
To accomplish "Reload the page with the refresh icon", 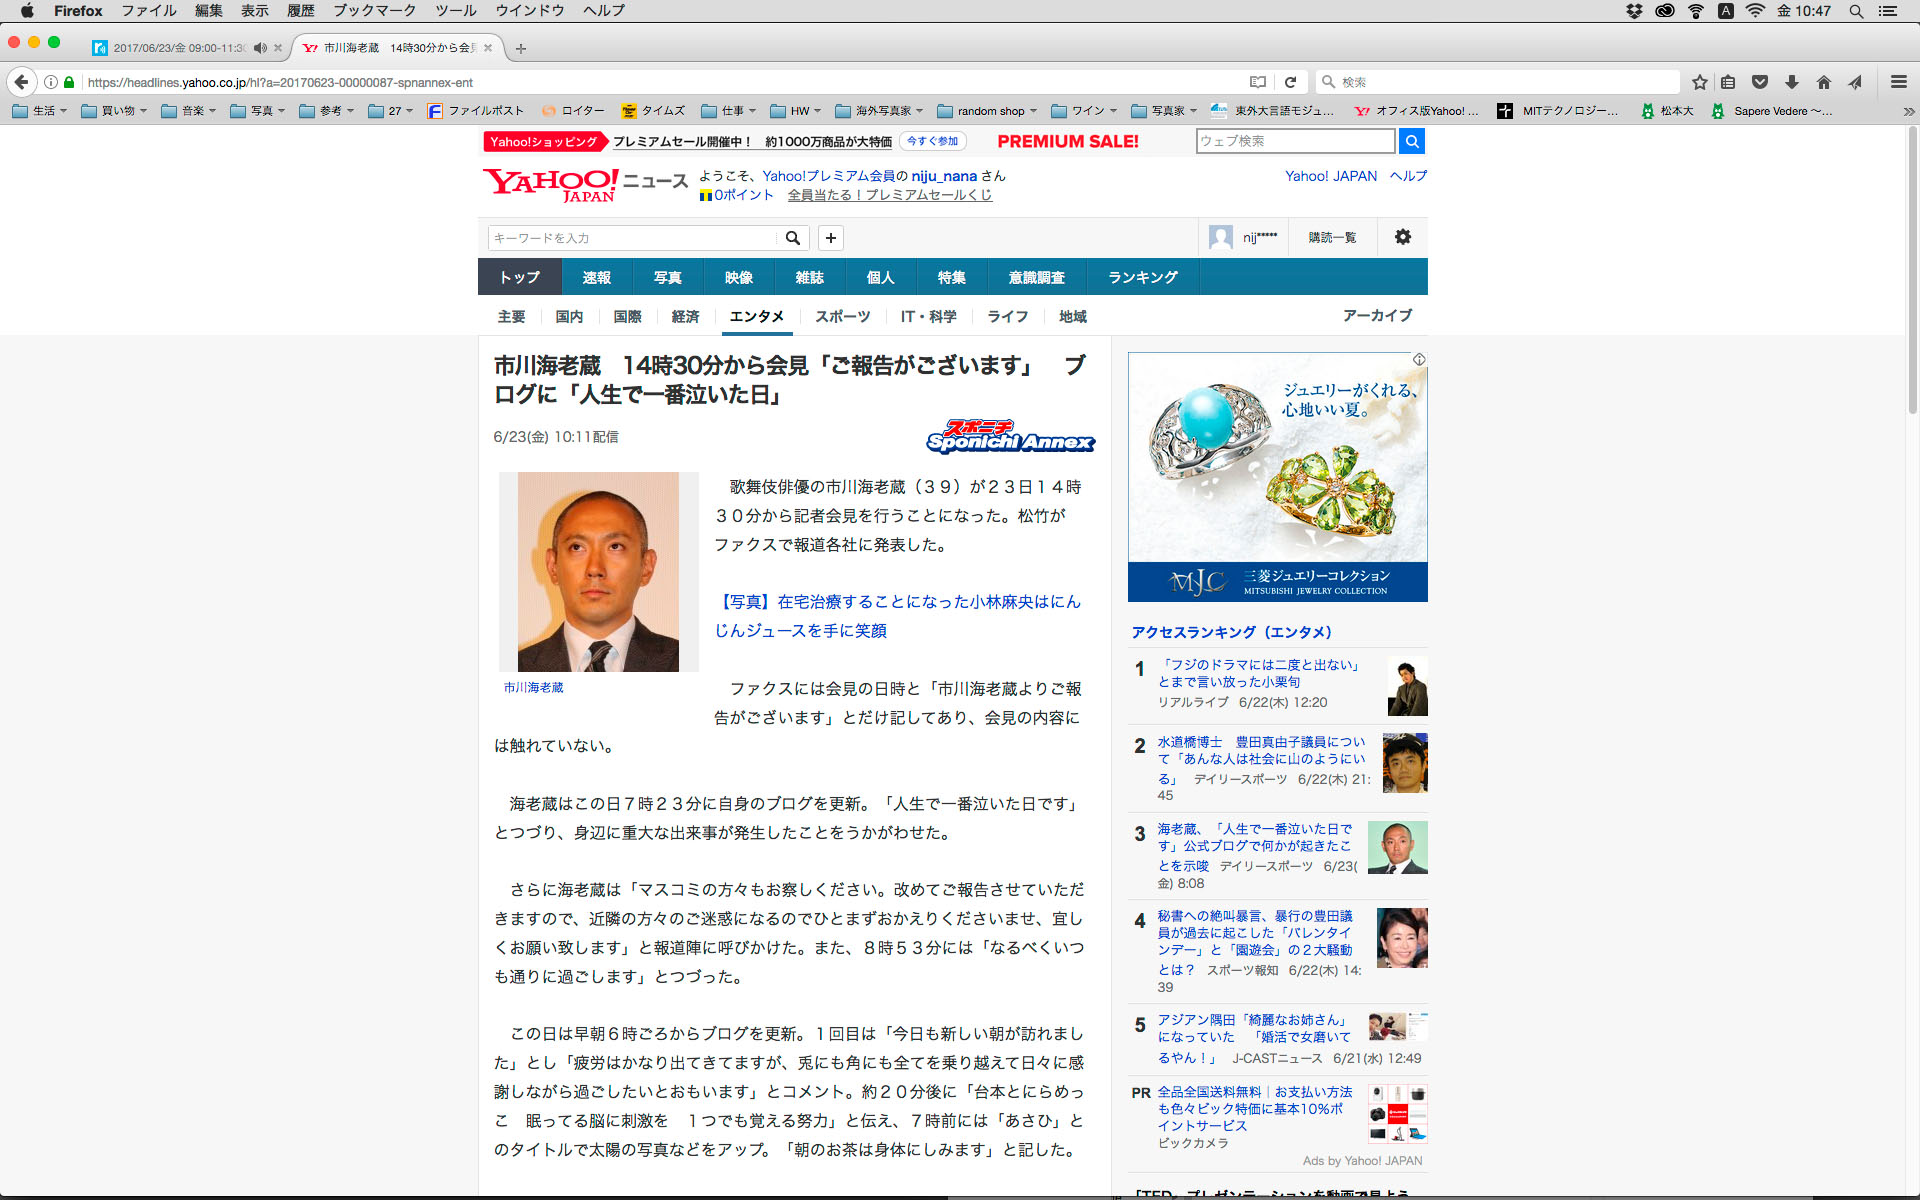I will (1290, 82).
